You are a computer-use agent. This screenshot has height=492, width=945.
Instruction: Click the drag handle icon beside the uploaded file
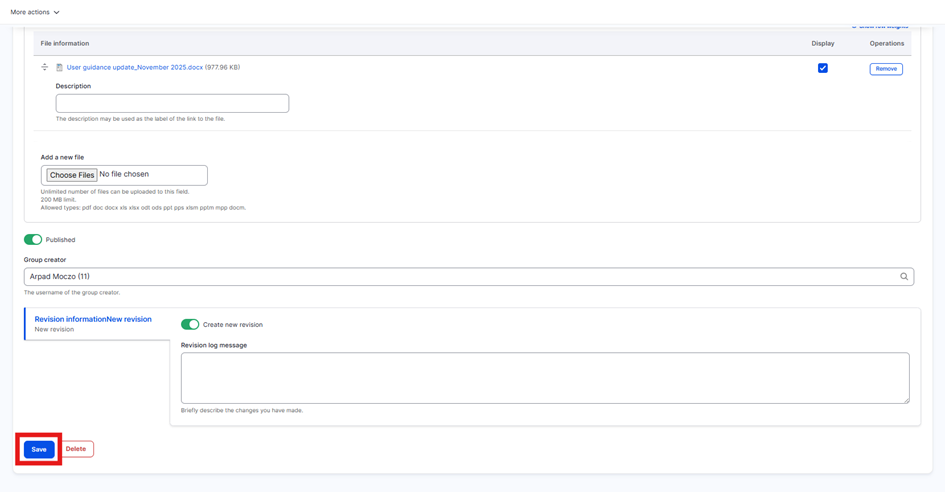coord(44,68)
